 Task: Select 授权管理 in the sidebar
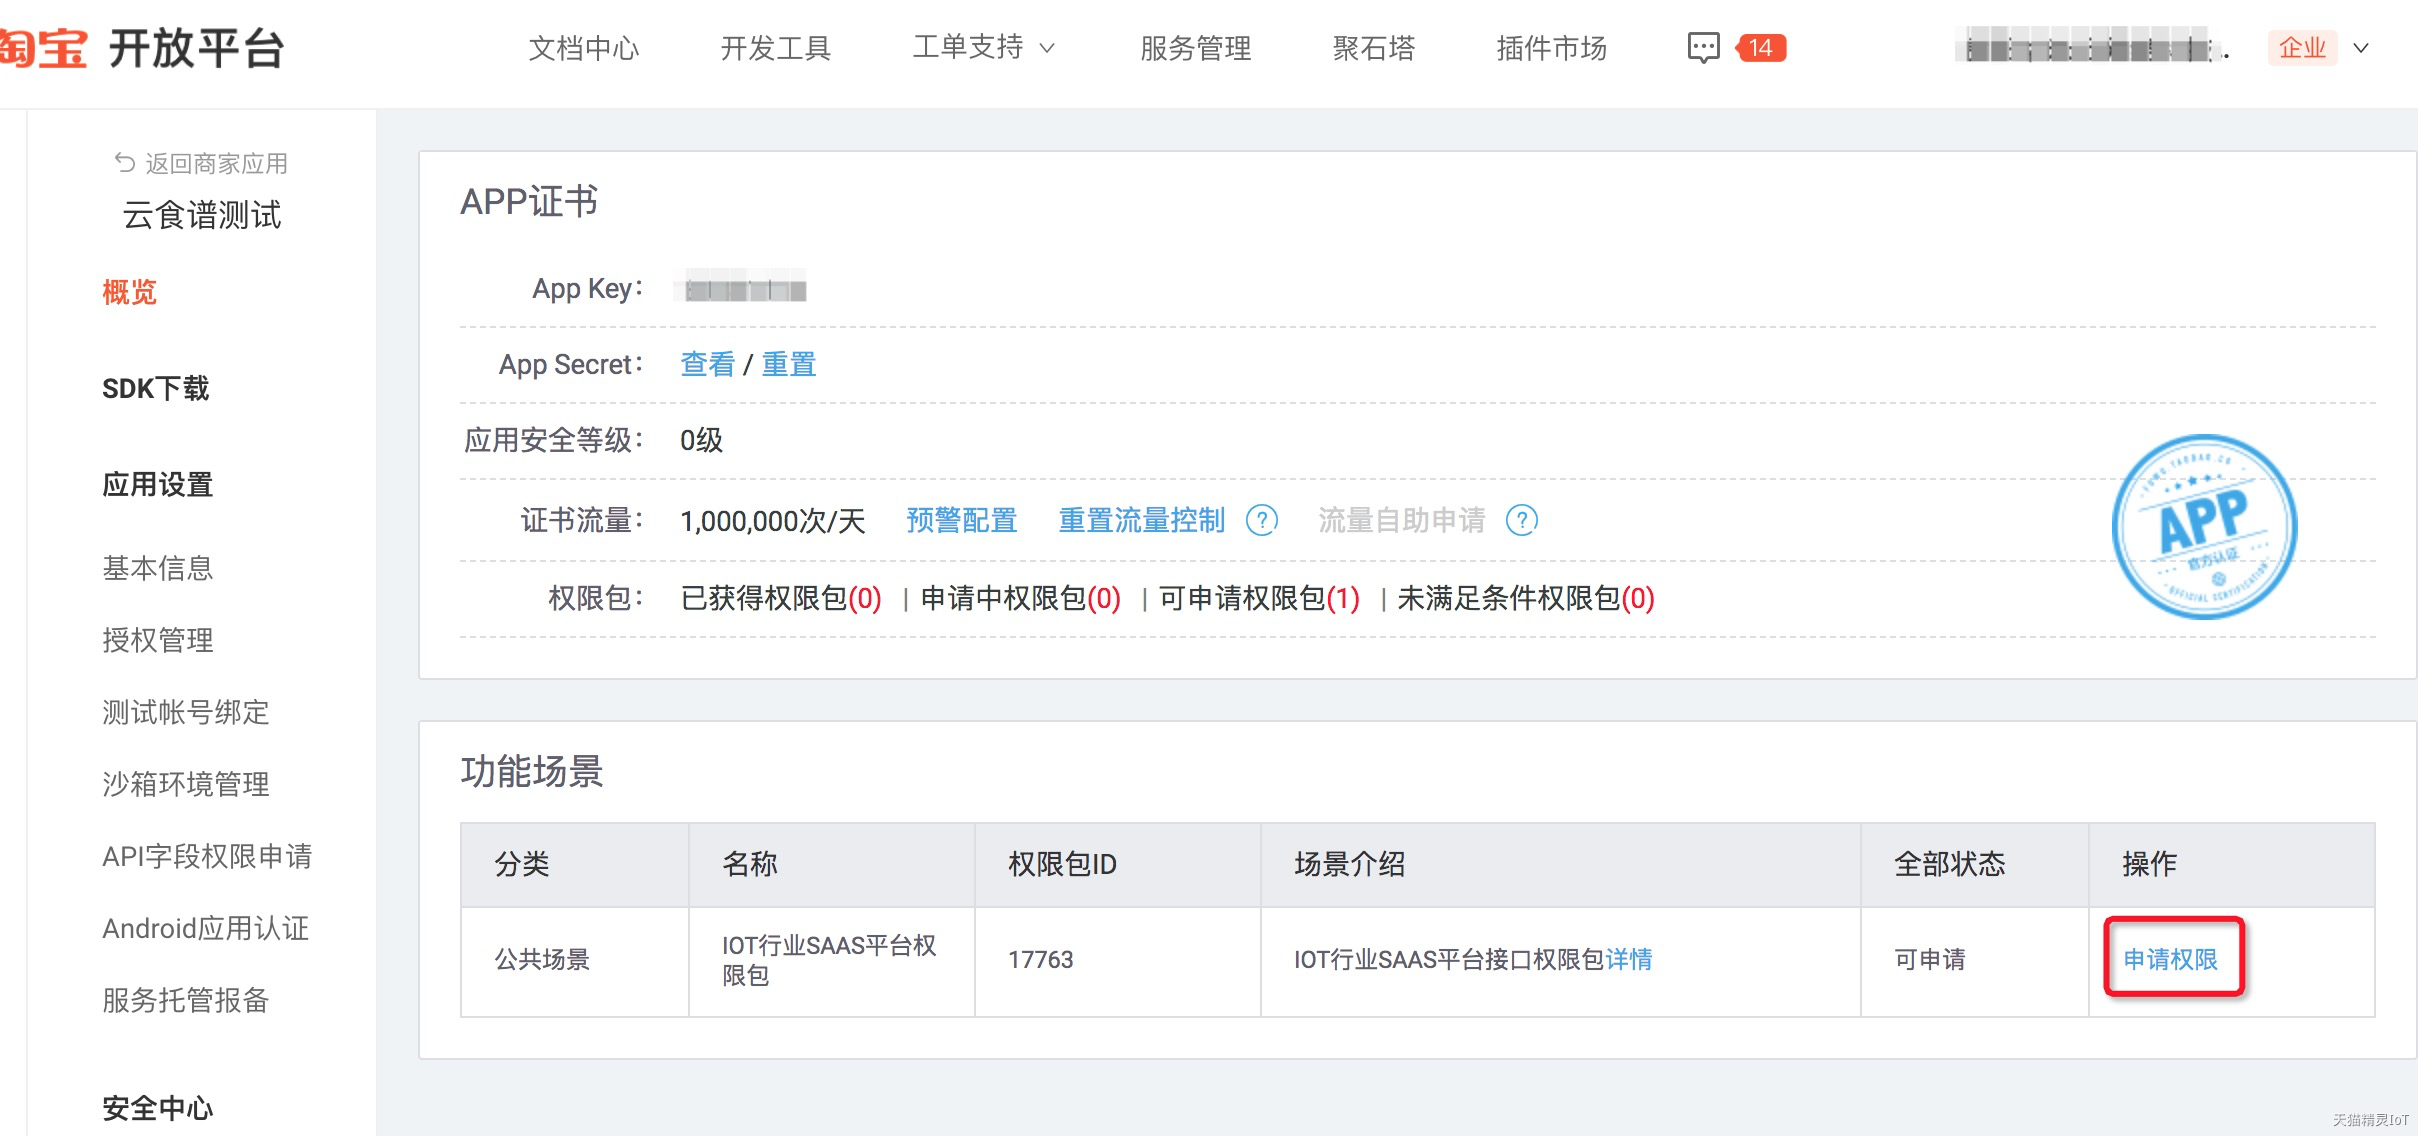coord(158,640)
